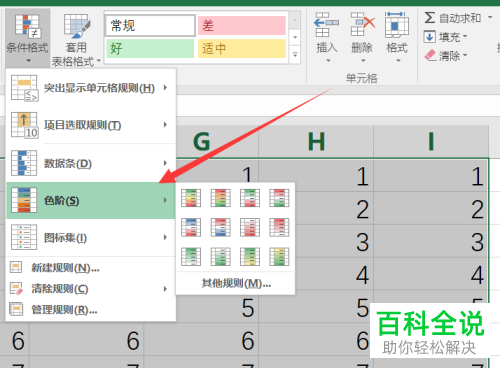Select the 色阶(S) color scales item
The image size is (500, 368).
[91, 200]
